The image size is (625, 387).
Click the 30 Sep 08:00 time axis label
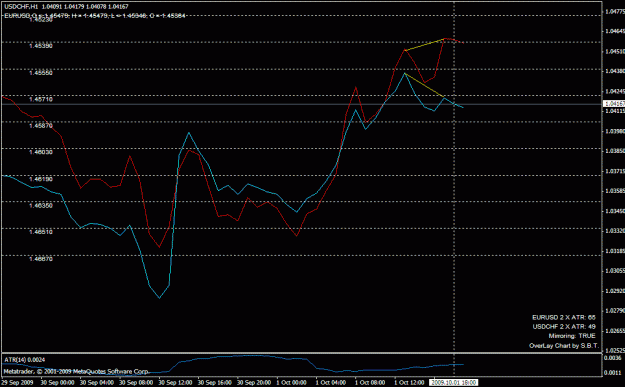136,383
